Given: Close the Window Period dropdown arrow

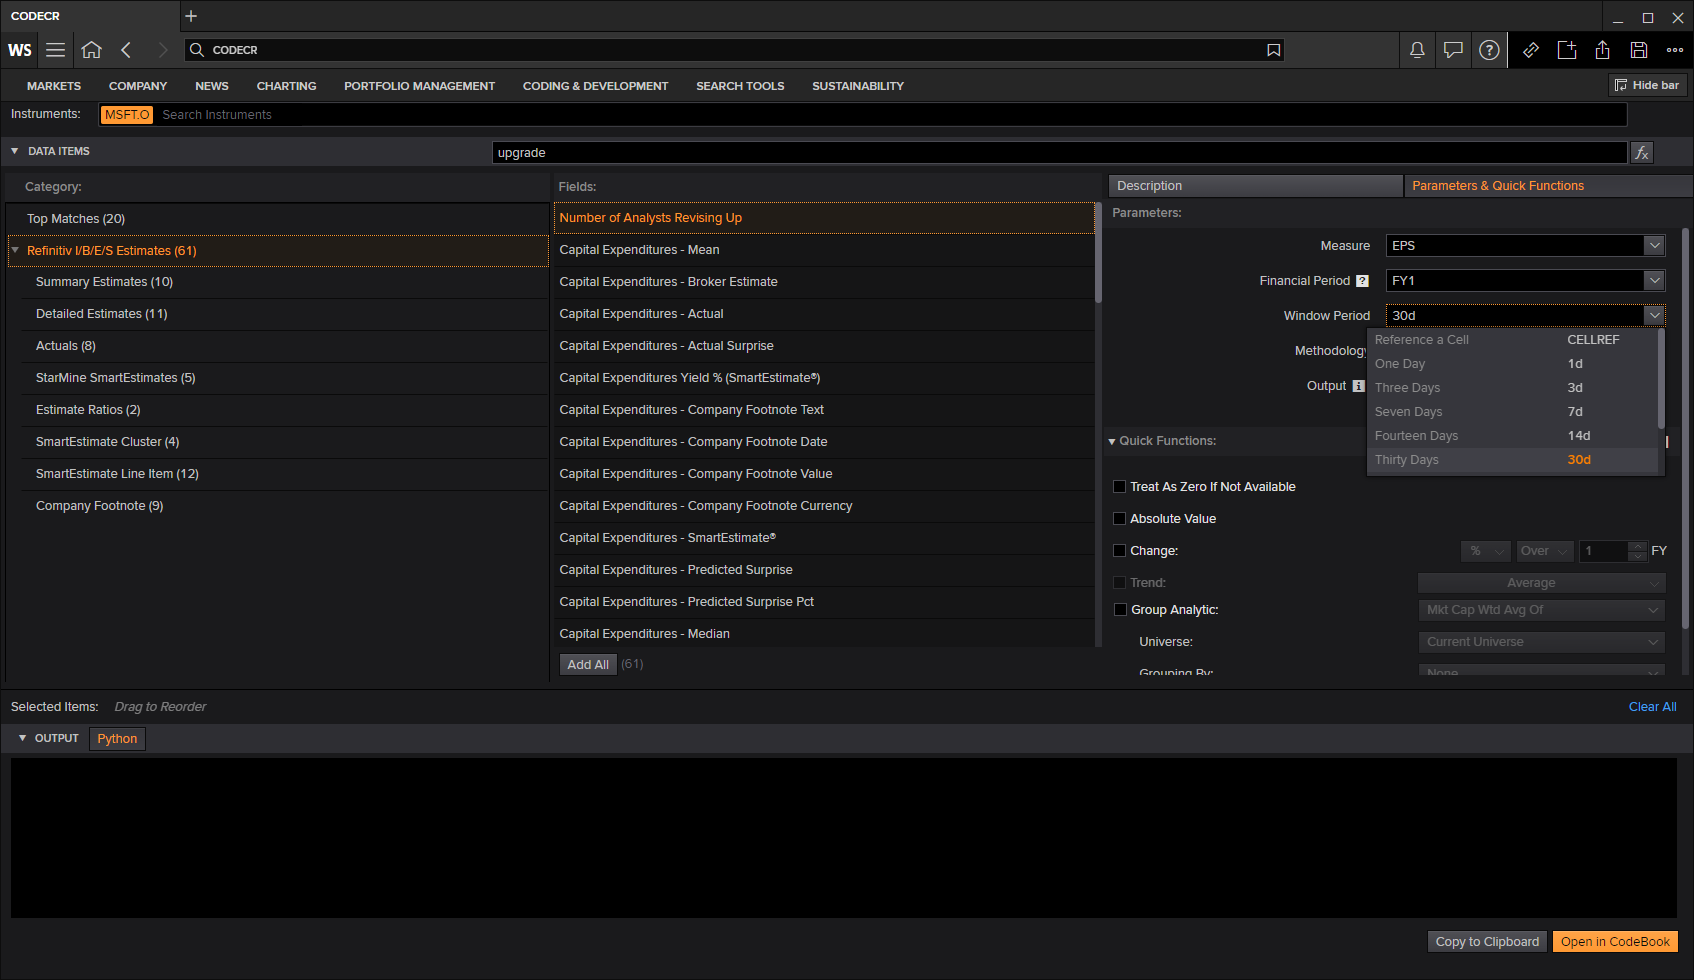Looking at the screenshot, I should [x=1655, y=316].
